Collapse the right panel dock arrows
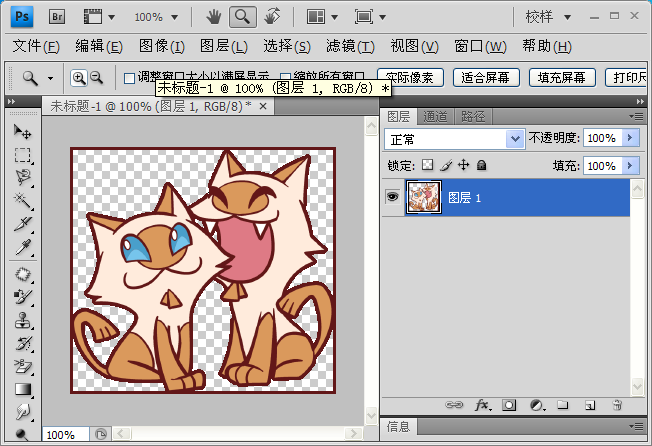Screen dimensions: 652x446 (640, 101)
